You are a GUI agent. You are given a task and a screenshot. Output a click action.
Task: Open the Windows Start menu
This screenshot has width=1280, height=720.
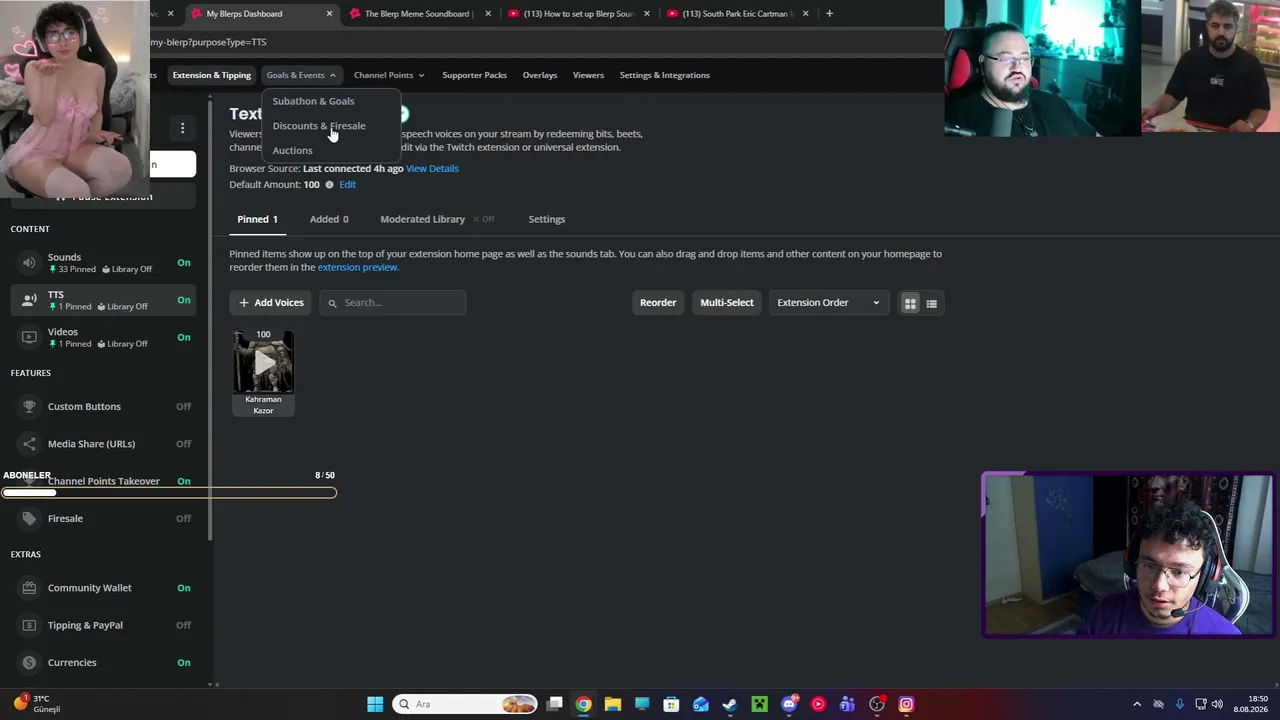coord(375,704)
